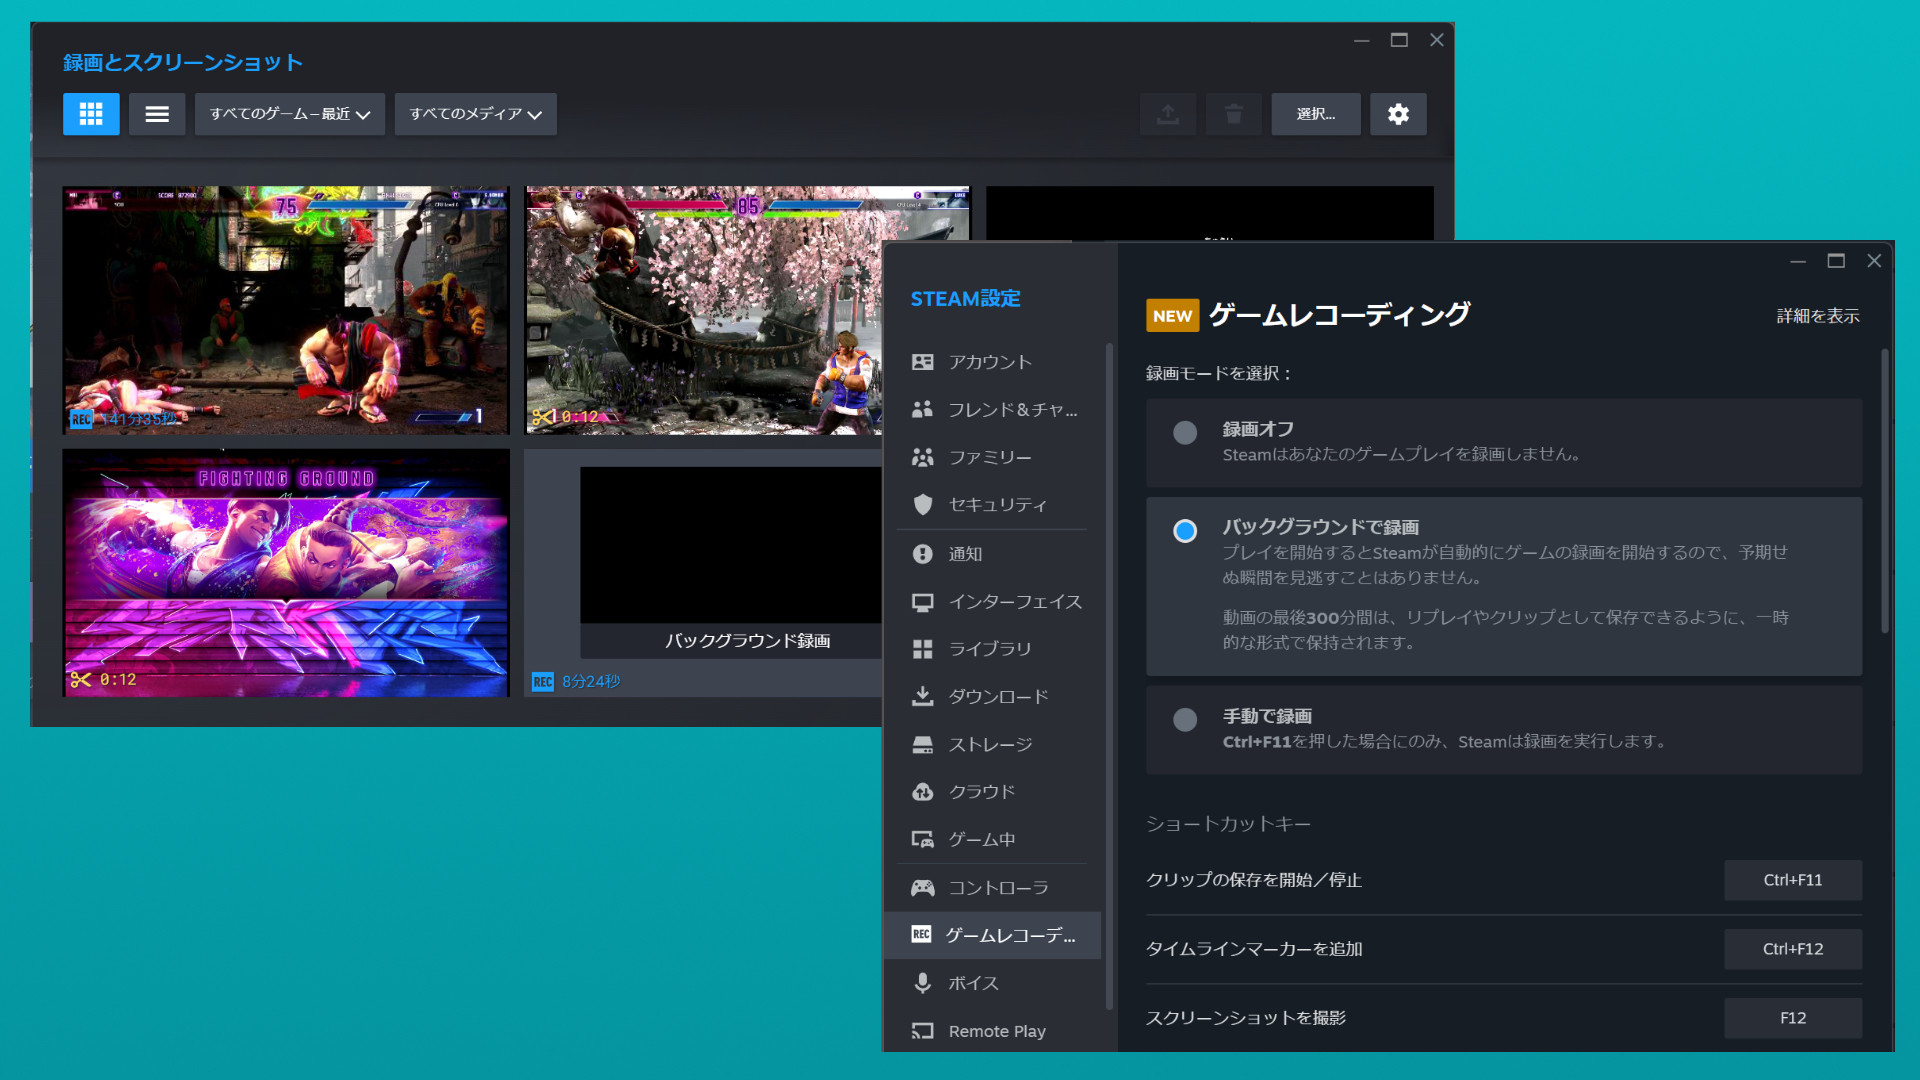Image resolution: width=1920 pixels, height=1080 pixels.
Task: Click the ショートカットキー section heading
Action: (x=1228, y=824)
